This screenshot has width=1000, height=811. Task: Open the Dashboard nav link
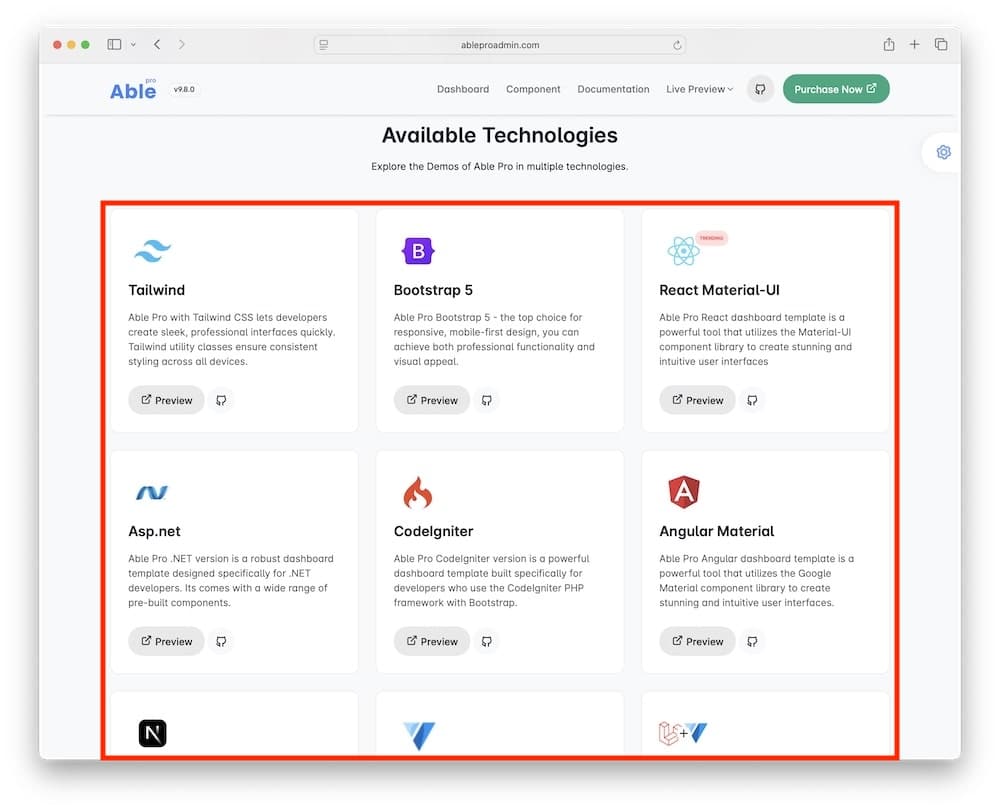(463, 89)
